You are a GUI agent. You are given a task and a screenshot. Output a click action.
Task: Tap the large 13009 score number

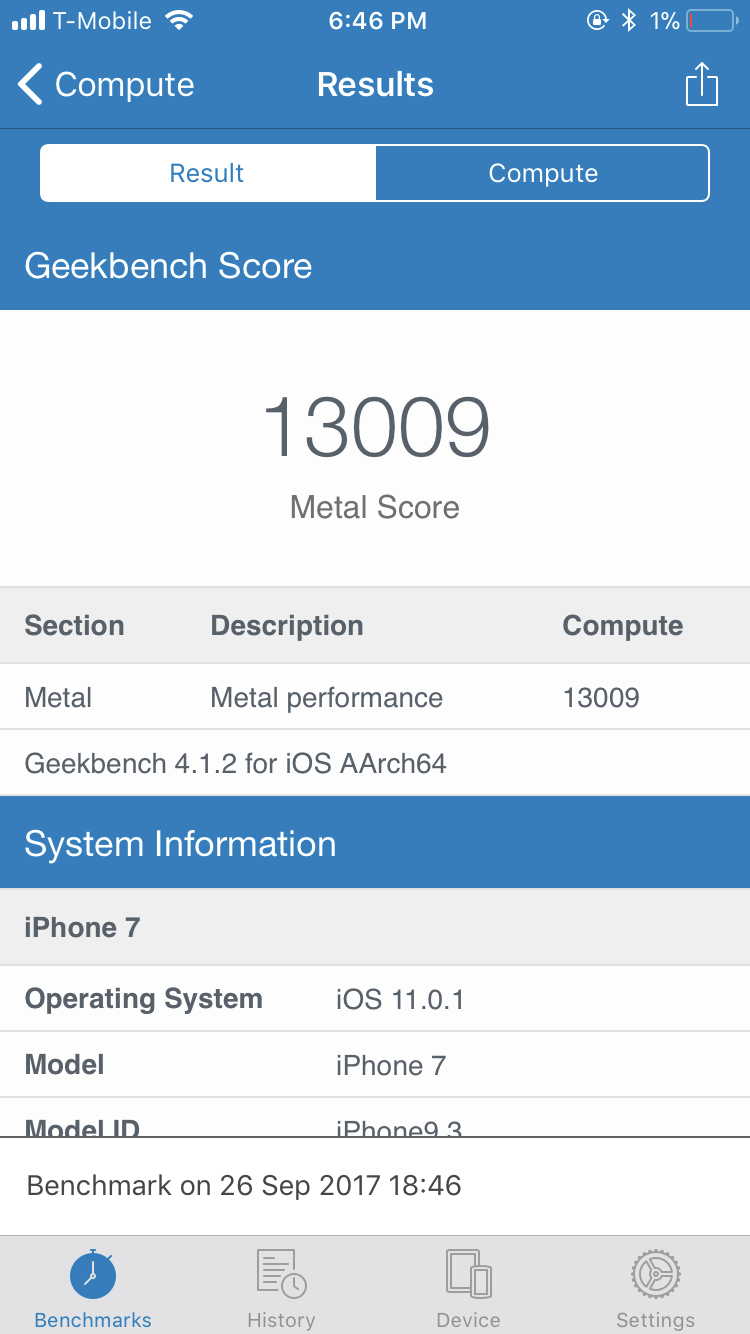tap(376, 427)
